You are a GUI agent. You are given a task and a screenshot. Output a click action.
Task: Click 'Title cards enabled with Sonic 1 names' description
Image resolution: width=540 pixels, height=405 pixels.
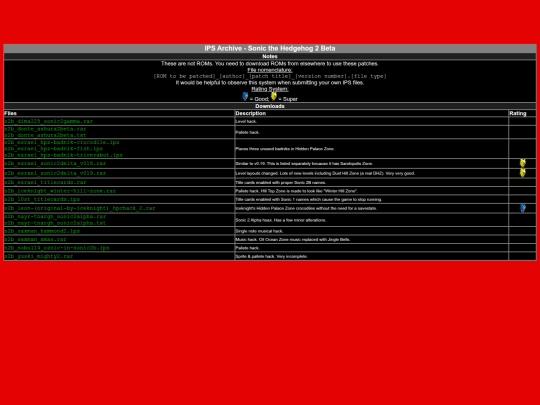pos(309,199)
